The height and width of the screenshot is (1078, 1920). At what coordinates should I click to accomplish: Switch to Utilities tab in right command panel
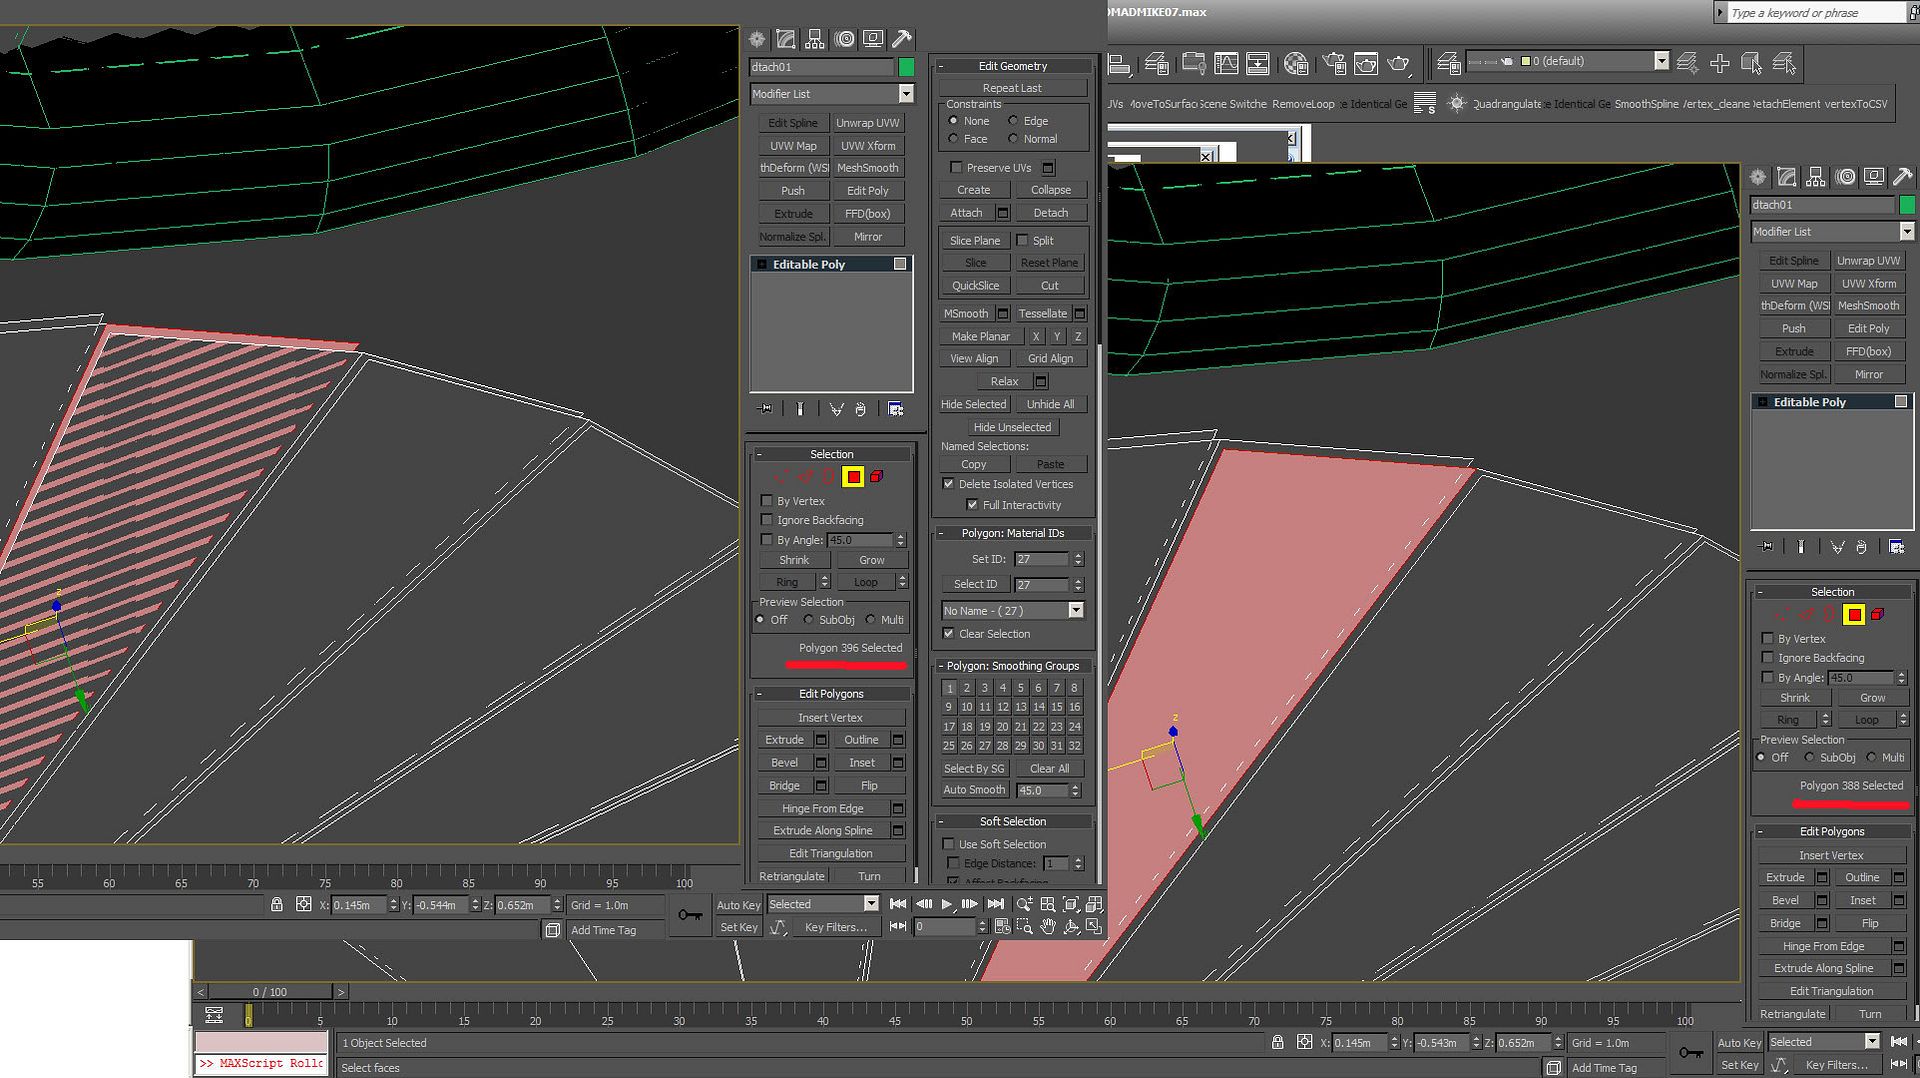1903,177
